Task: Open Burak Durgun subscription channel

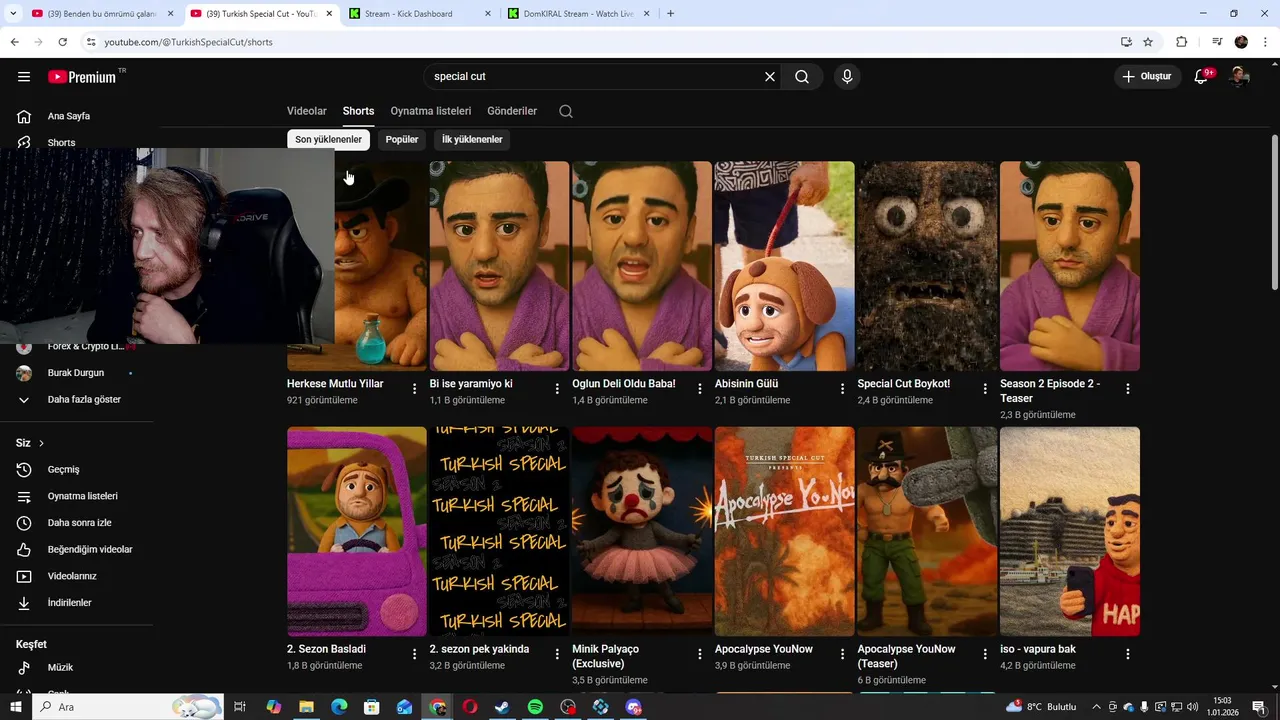Action: [77, 373]
